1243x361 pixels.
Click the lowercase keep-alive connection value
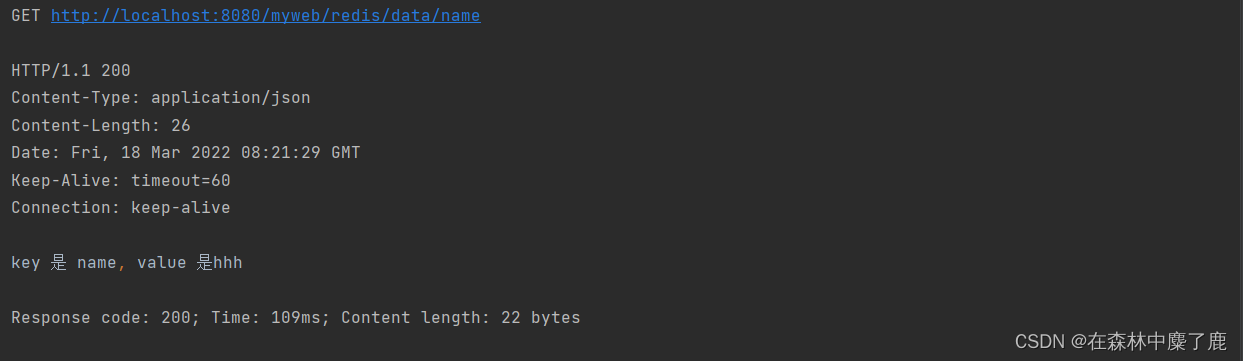point(181,208)
